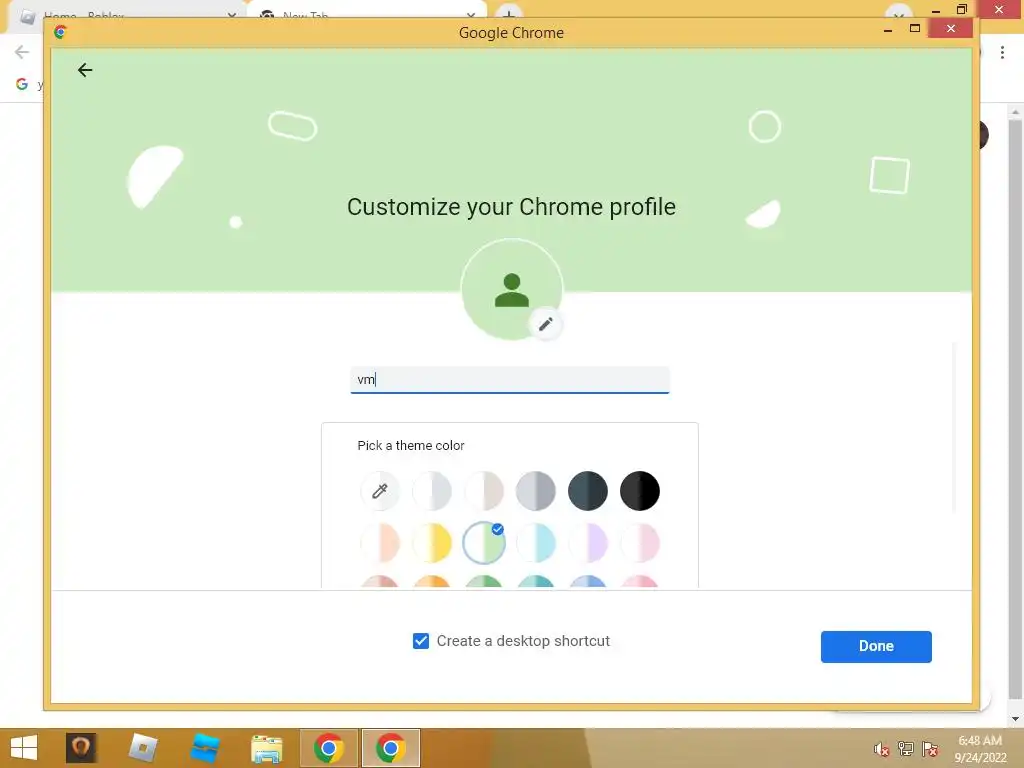Open the taskbar clock and date
The height and width of the screenshot is (768, 1024).
[x=980, y=748]
